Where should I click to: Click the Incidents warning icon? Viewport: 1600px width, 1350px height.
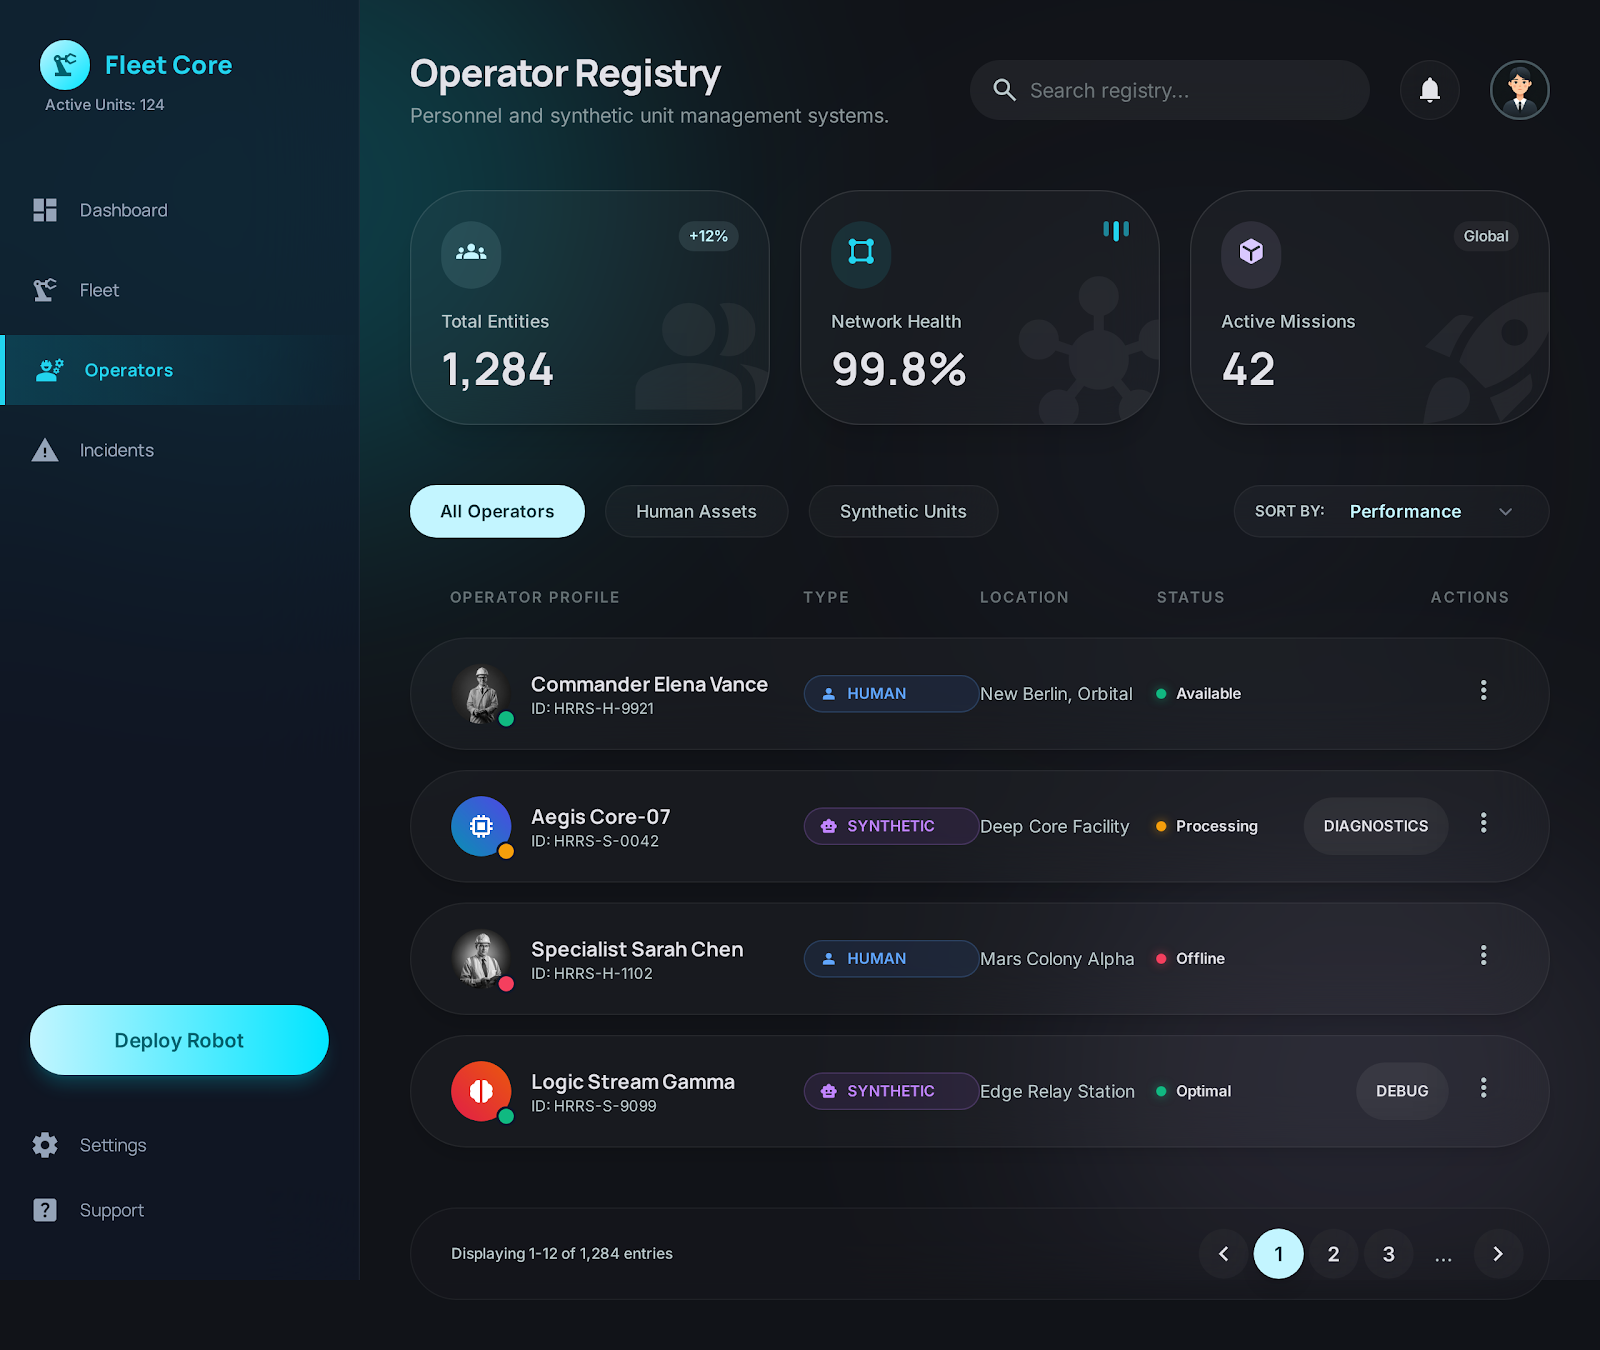pyautogui.click(x=45, y=450)
